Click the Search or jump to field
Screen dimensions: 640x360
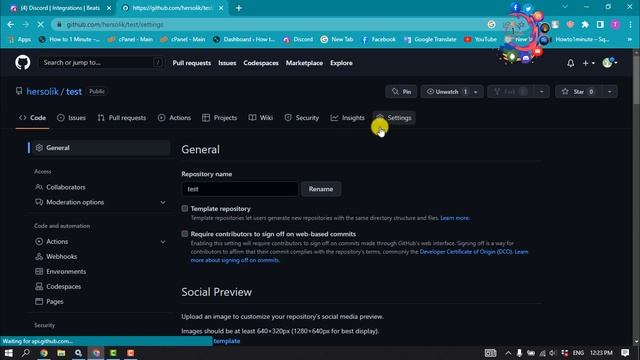click(x=101, y=62)
